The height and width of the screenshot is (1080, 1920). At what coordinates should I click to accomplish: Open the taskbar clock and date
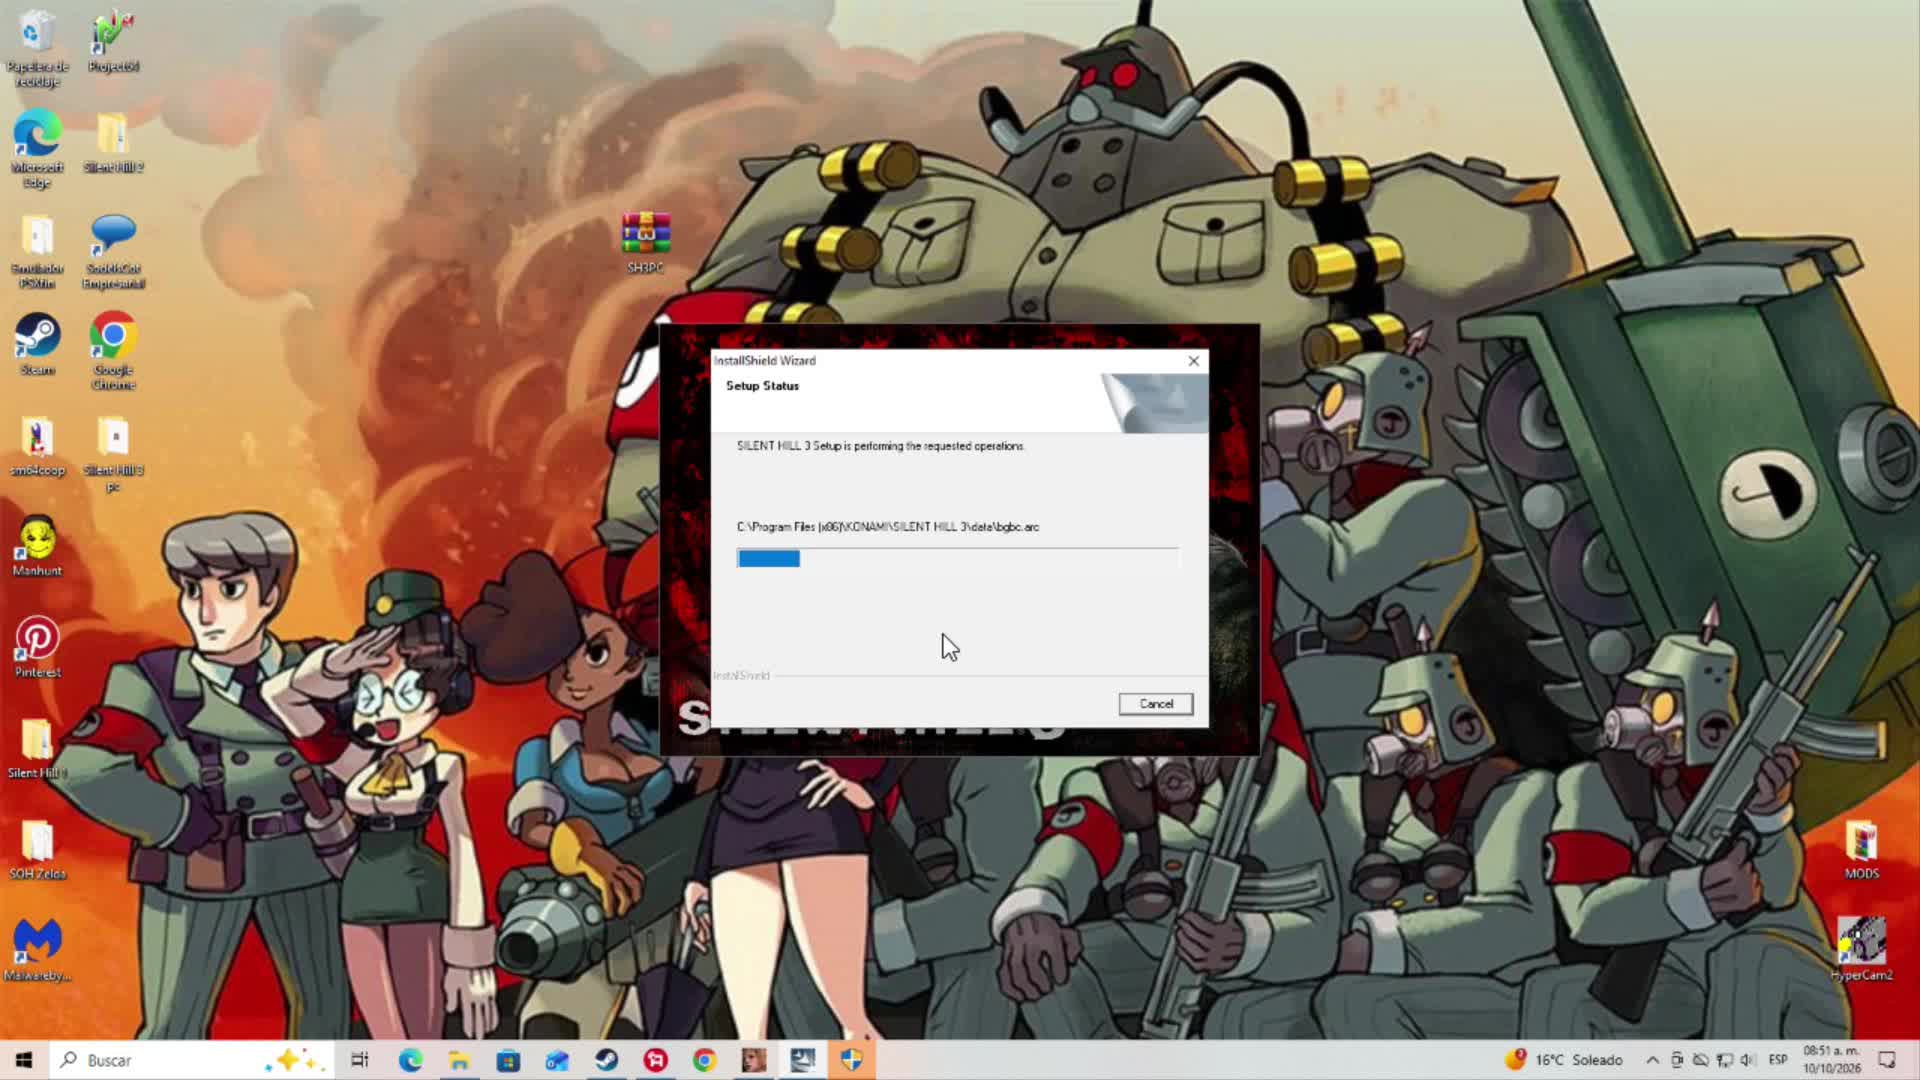1832,1060
